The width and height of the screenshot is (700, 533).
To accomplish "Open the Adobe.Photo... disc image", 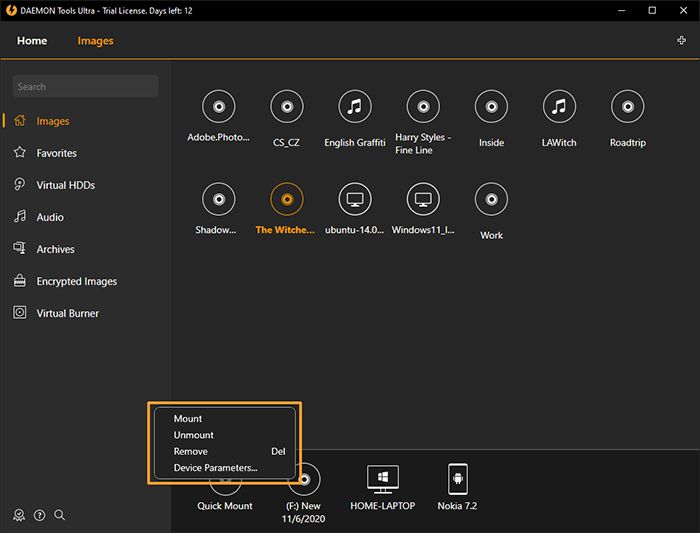I will [x=218, y=107].
